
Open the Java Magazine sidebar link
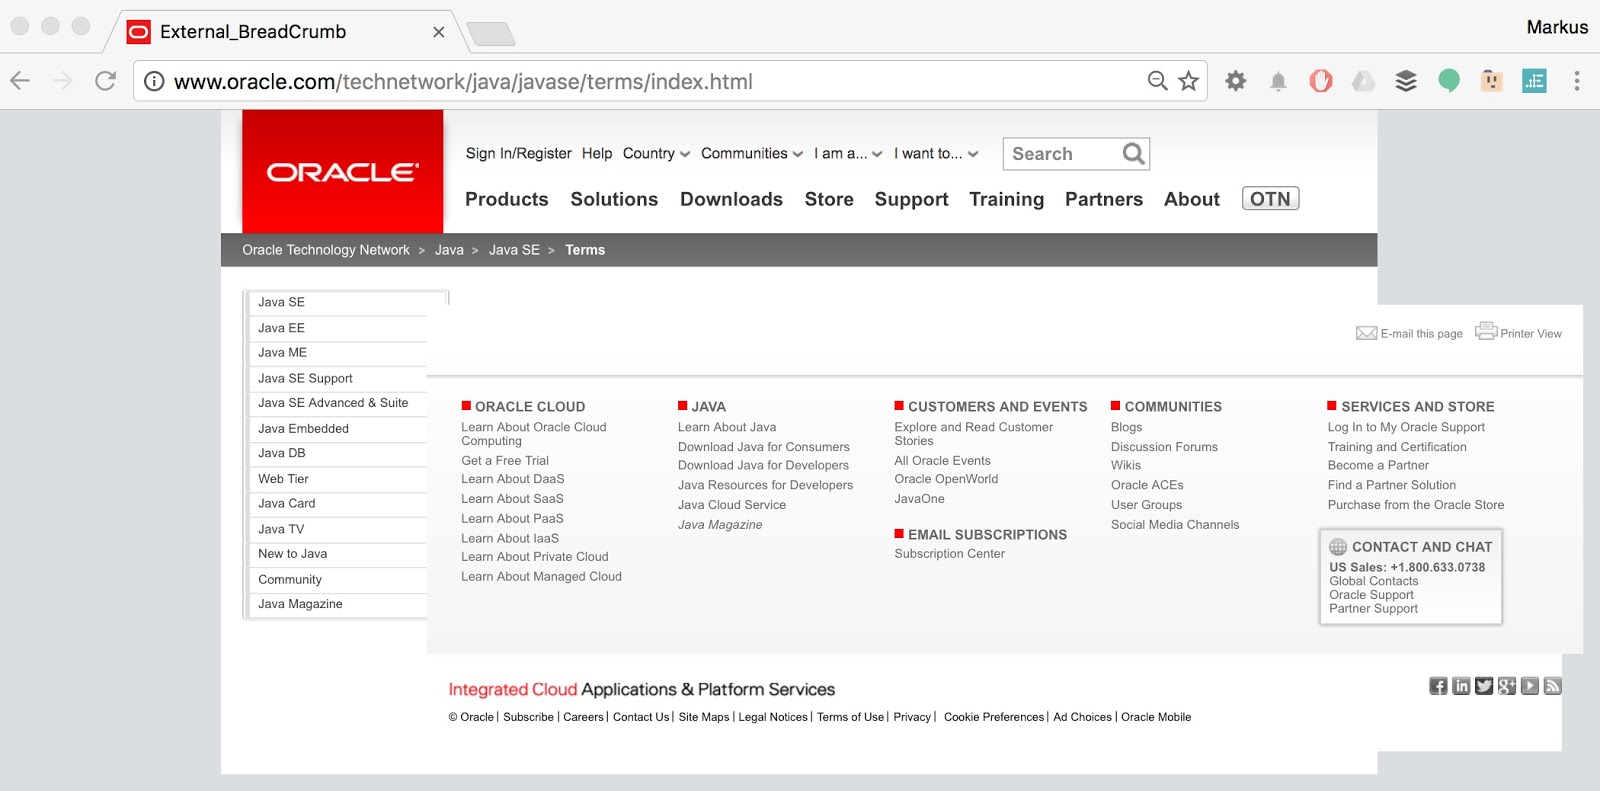300,604
